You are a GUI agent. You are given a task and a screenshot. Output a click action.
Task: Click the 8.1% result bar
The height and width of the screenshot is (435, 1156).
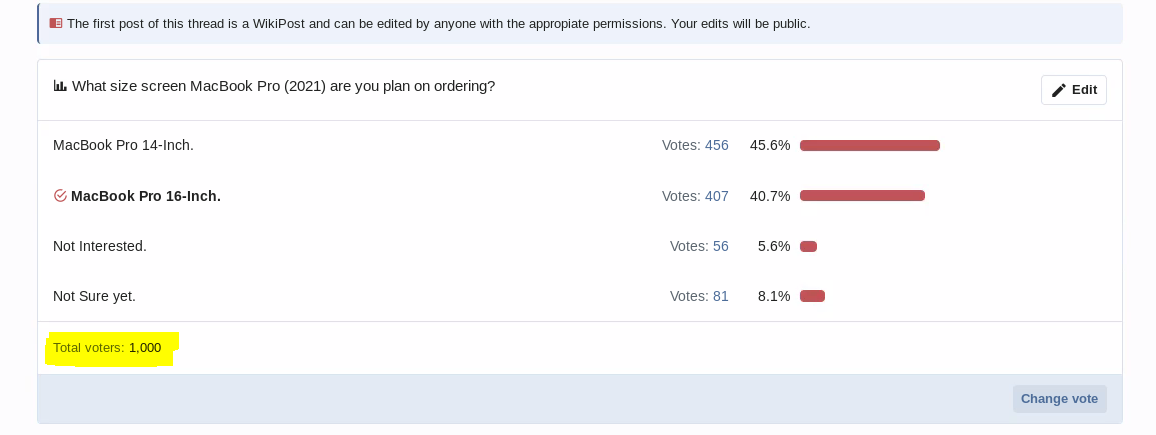(x=812, y=296)
